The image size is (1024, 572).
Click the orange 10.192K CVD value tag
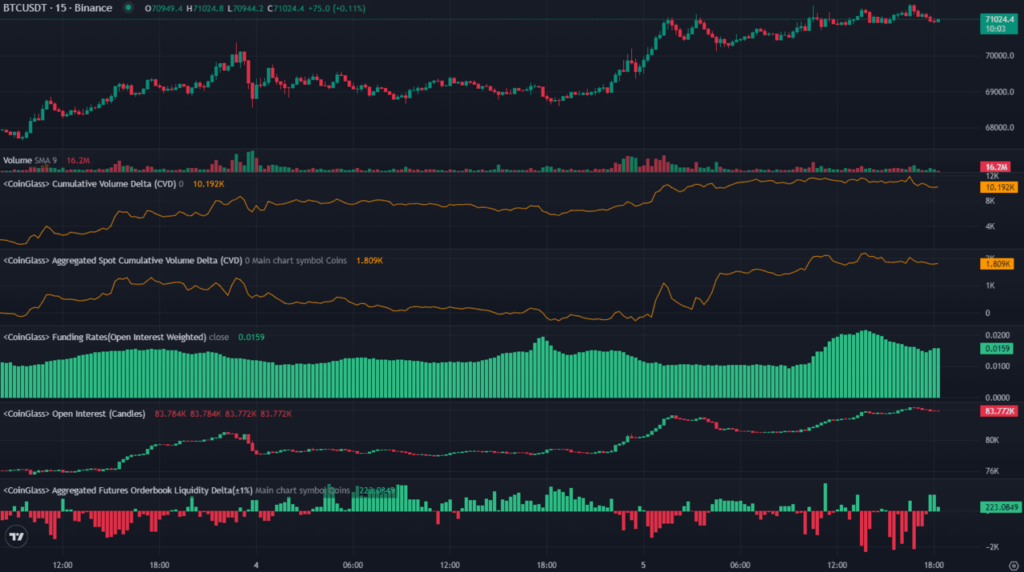(x=999, y=187)
